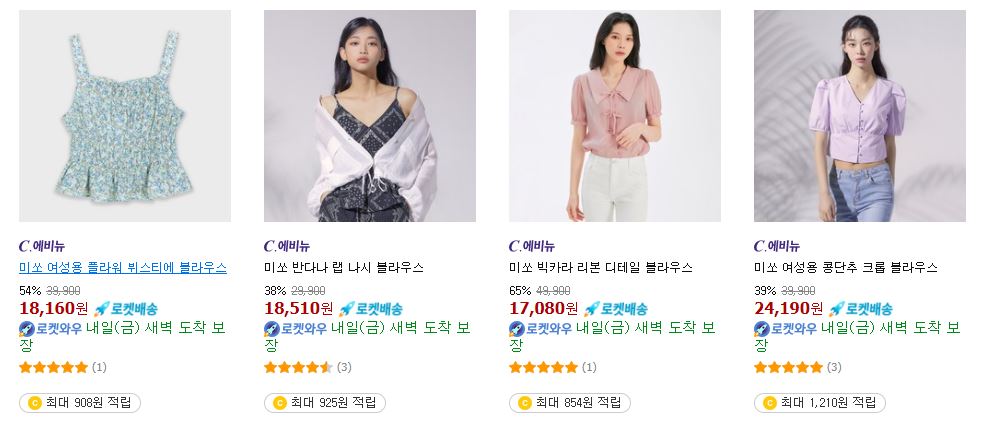Open the 미쏘 여성용 플라워 뷔스티에 블라우스 link
This screenshot has width=986, height=436.
pos(123,267)
